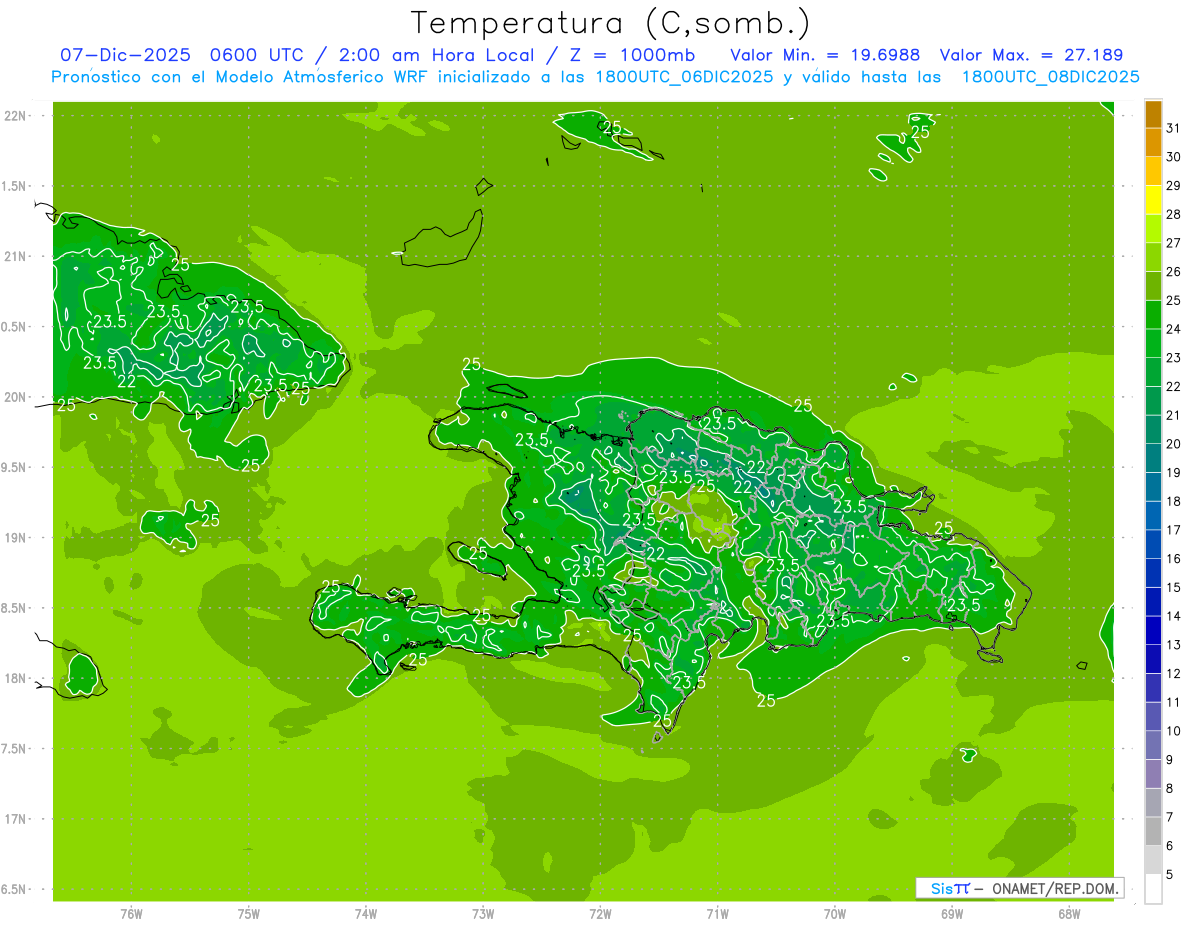The width and height of the screenshot is (1200, 927).
Task: Click the color bar segment between 25 and 26
Action: coord(1153,286)
